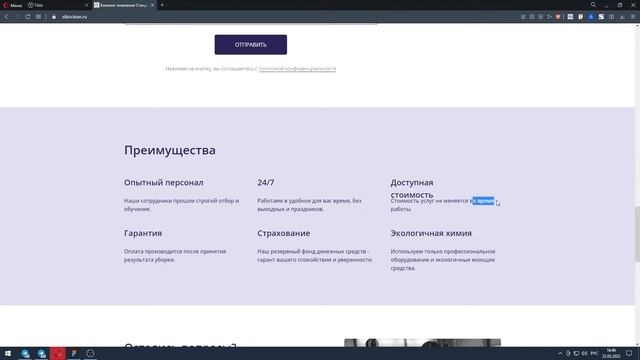640x360 pixels.
Task: Click the 24/7 heading
Action: (266, 182)
